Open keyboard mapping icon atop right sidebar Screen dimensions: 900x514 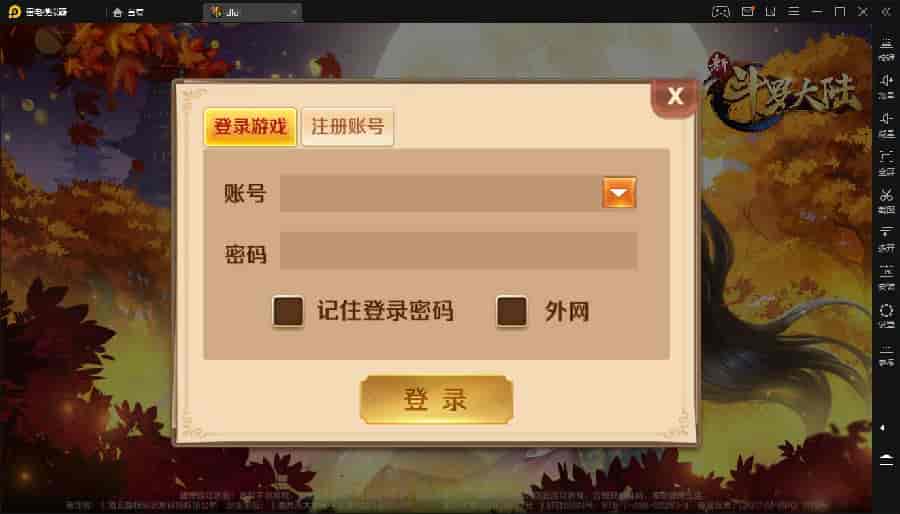[886, 50]
